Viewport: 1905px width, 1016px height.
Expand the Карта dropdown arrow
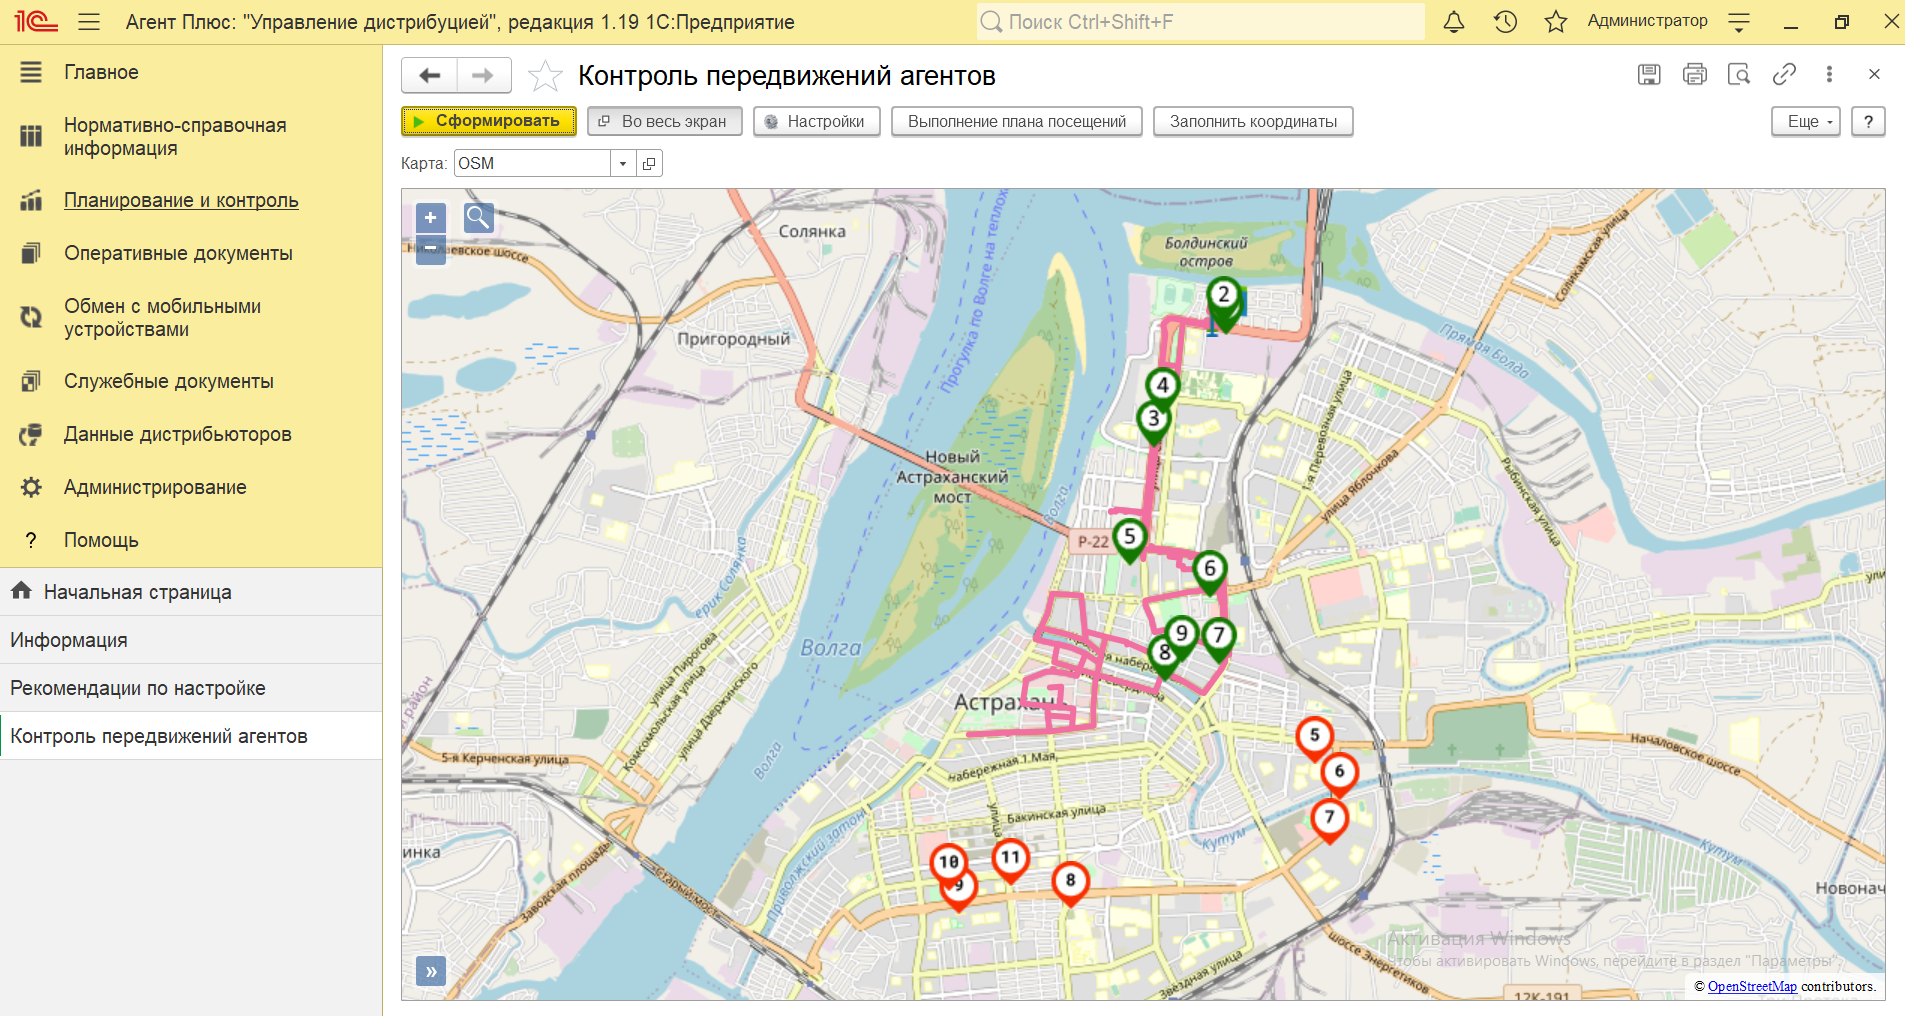(623, 163)
